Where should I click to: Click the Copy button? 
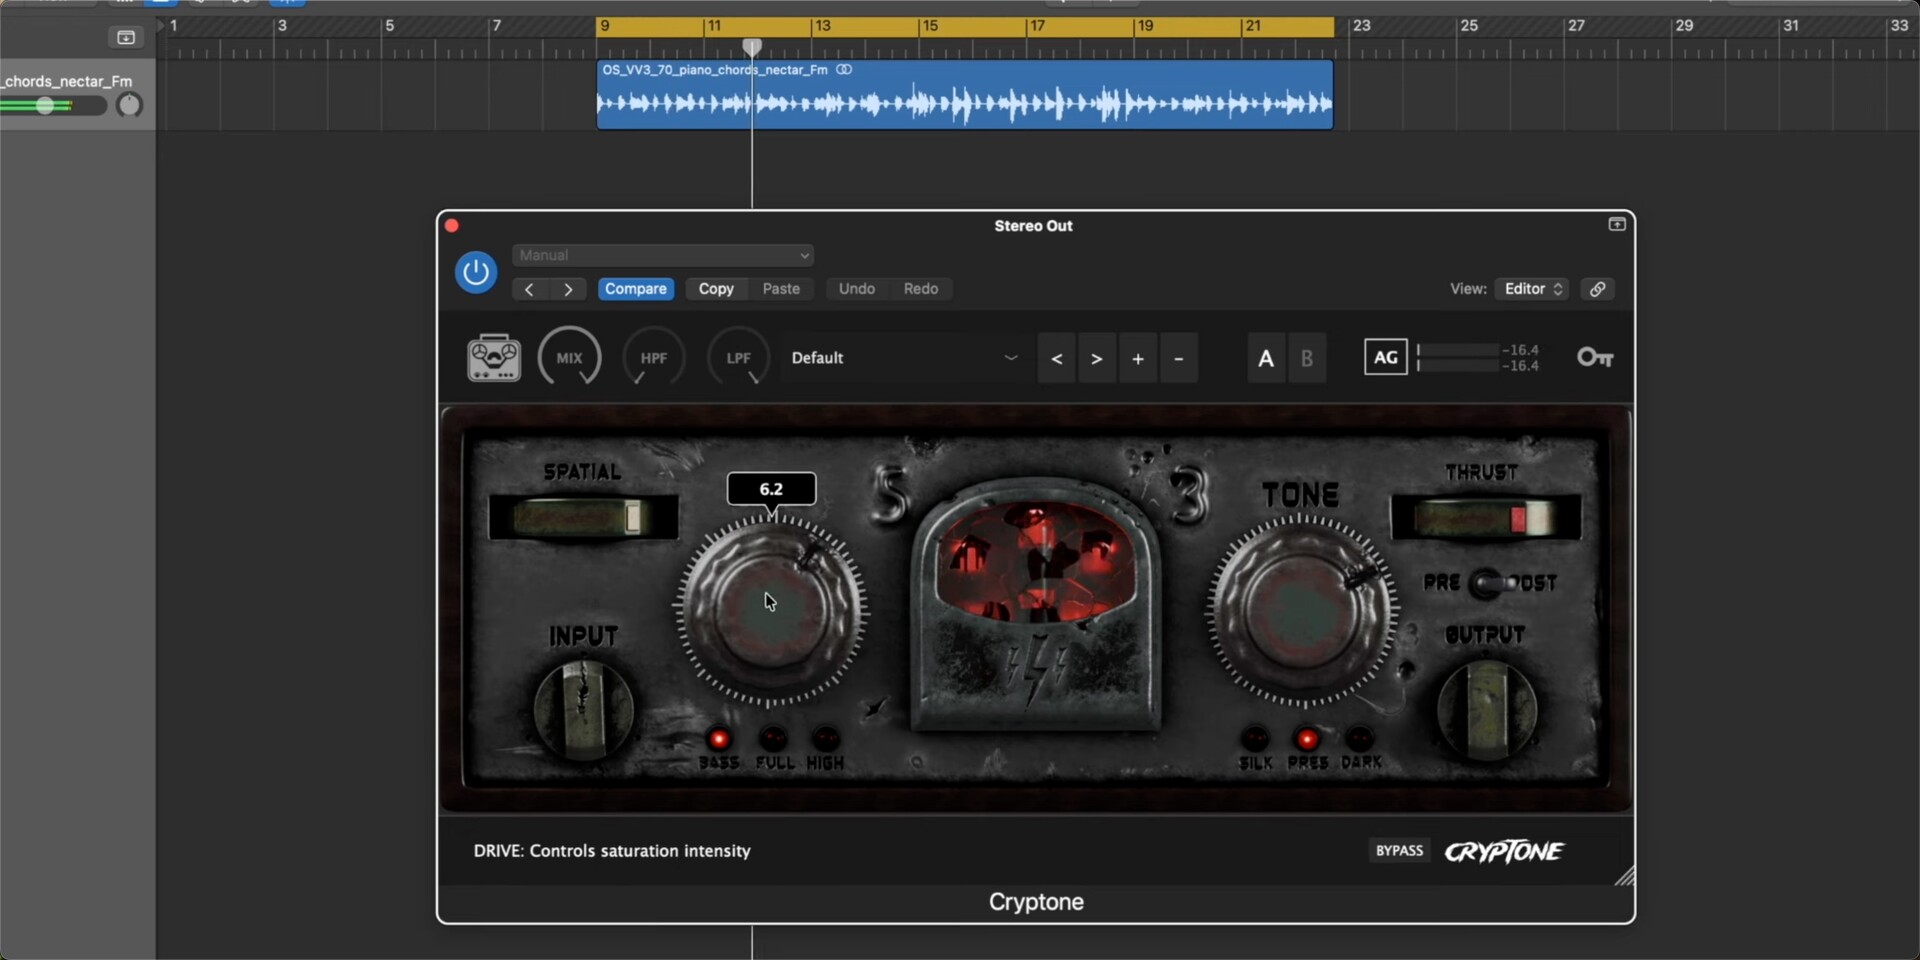pyautogui.click(x=716, y=289)
